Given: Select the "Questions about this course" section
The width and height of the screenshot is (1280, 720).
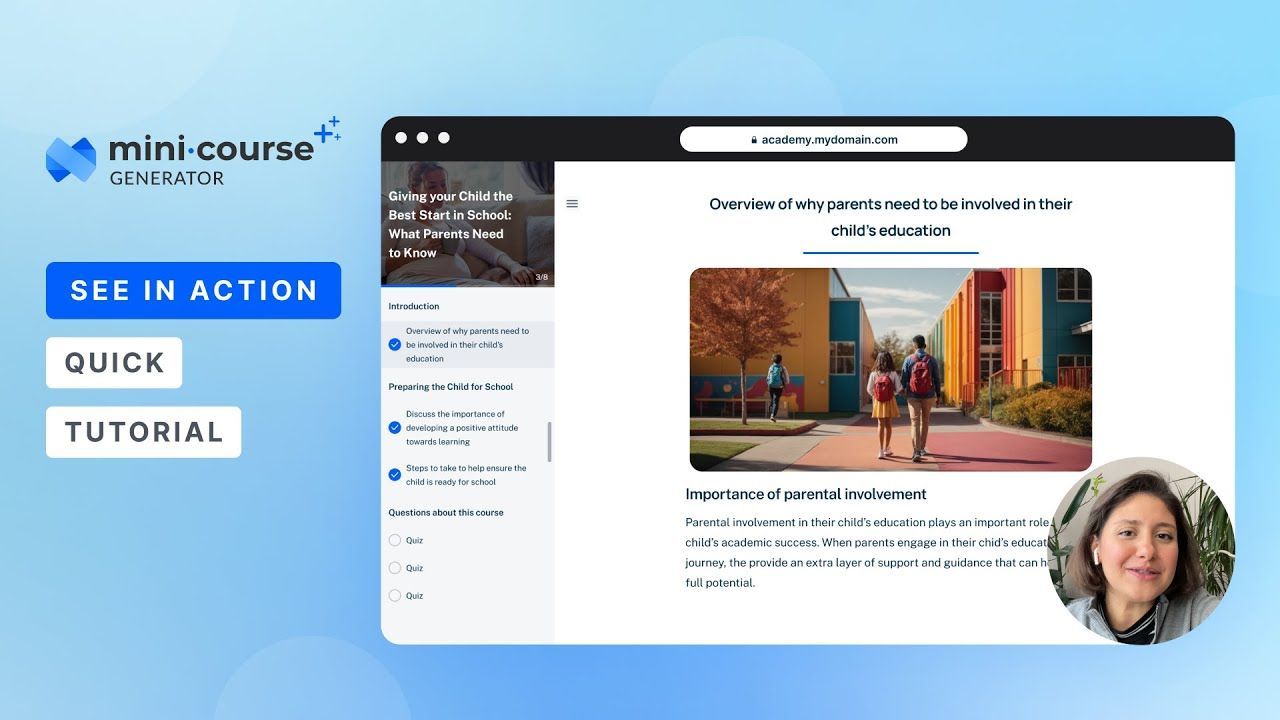Looking at the screenshot, I should pyautogui.click(x=446, y=513).
